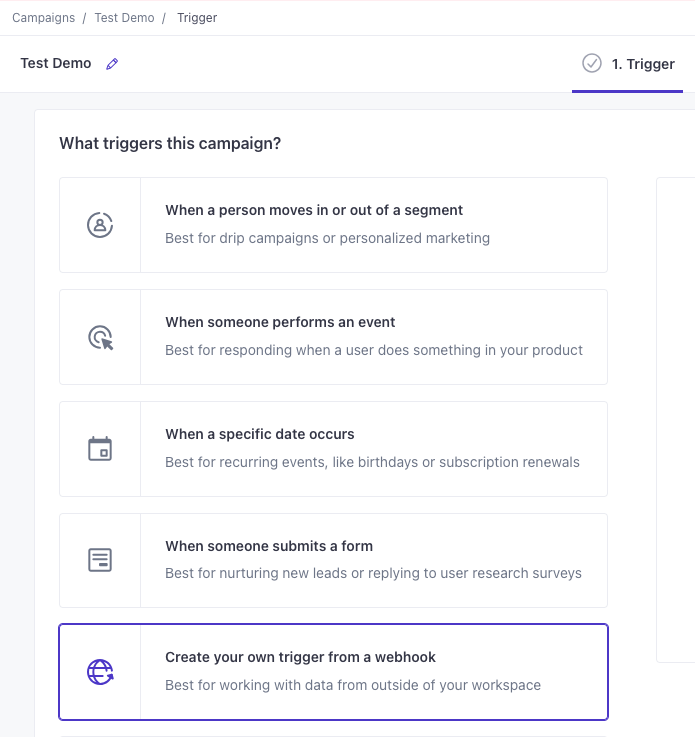This screenshot has height=737, width=695.
Task: Choose 'Create your own trigger from a webhook'
Action: [x=300, y=657]
